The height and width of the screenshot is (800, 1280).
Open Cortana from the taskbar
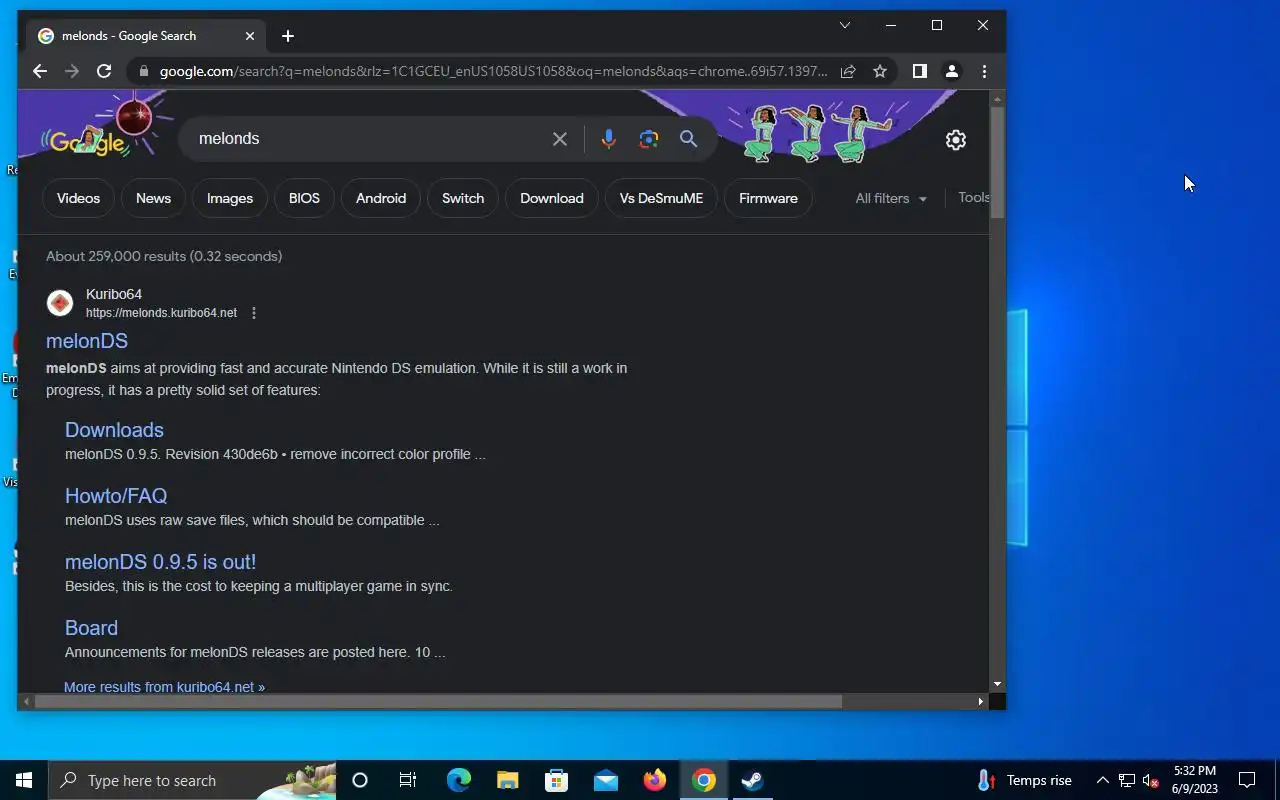tap(360, 780)
